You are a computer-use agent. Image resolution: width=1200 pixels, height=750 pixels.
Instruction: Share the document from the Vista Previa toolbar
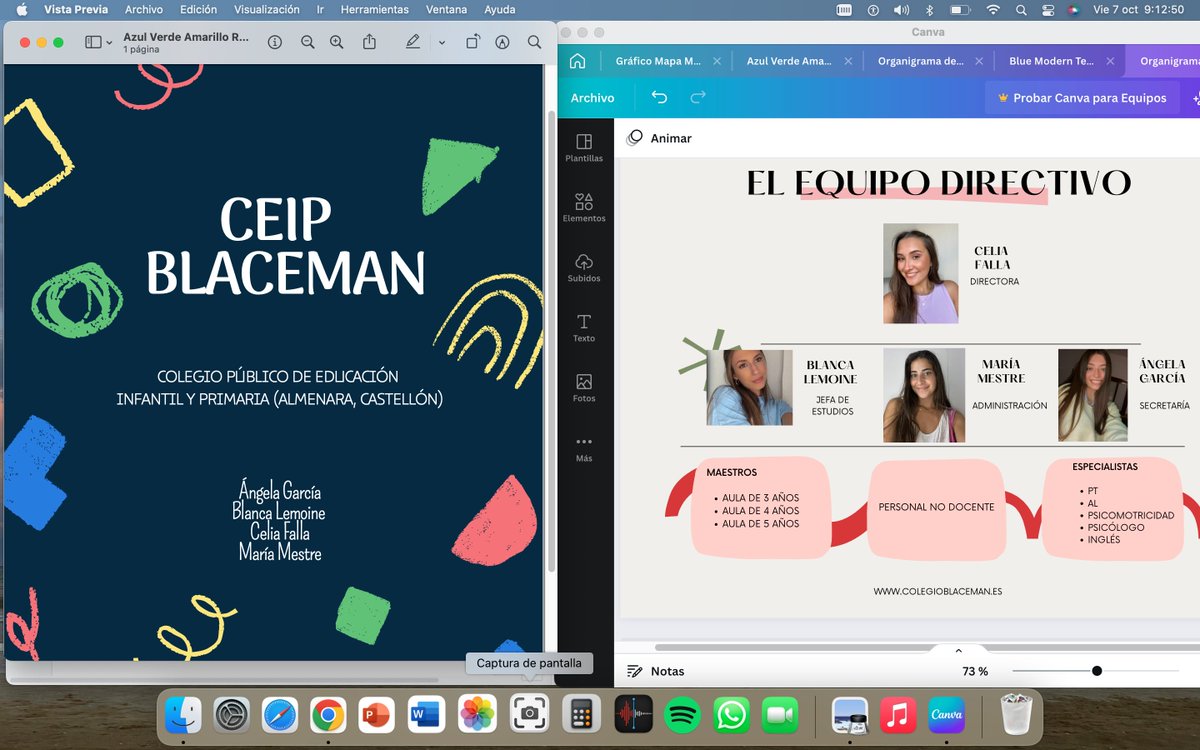point(370,42)
